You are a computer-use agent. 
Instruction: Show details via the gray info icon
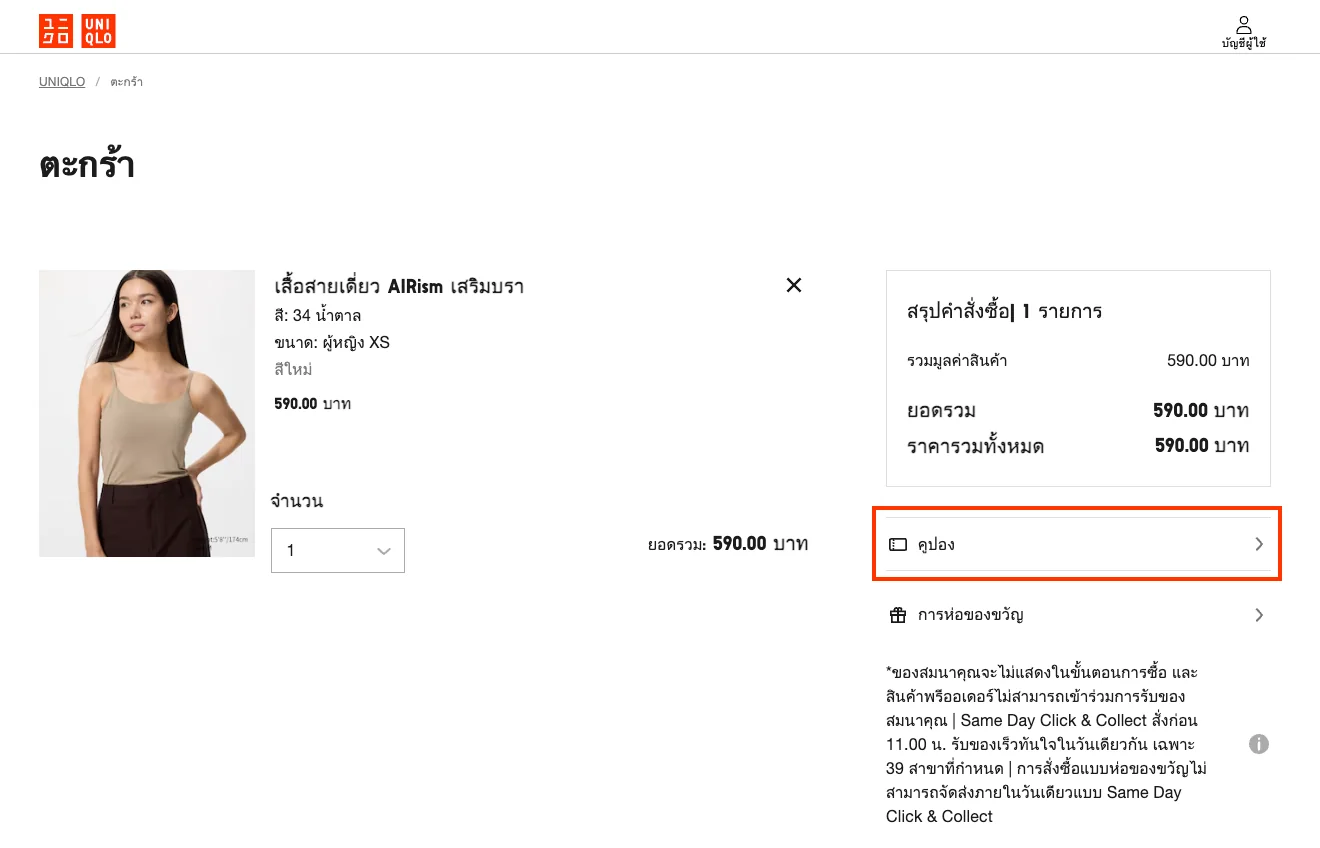click(x=1259, y=744)
